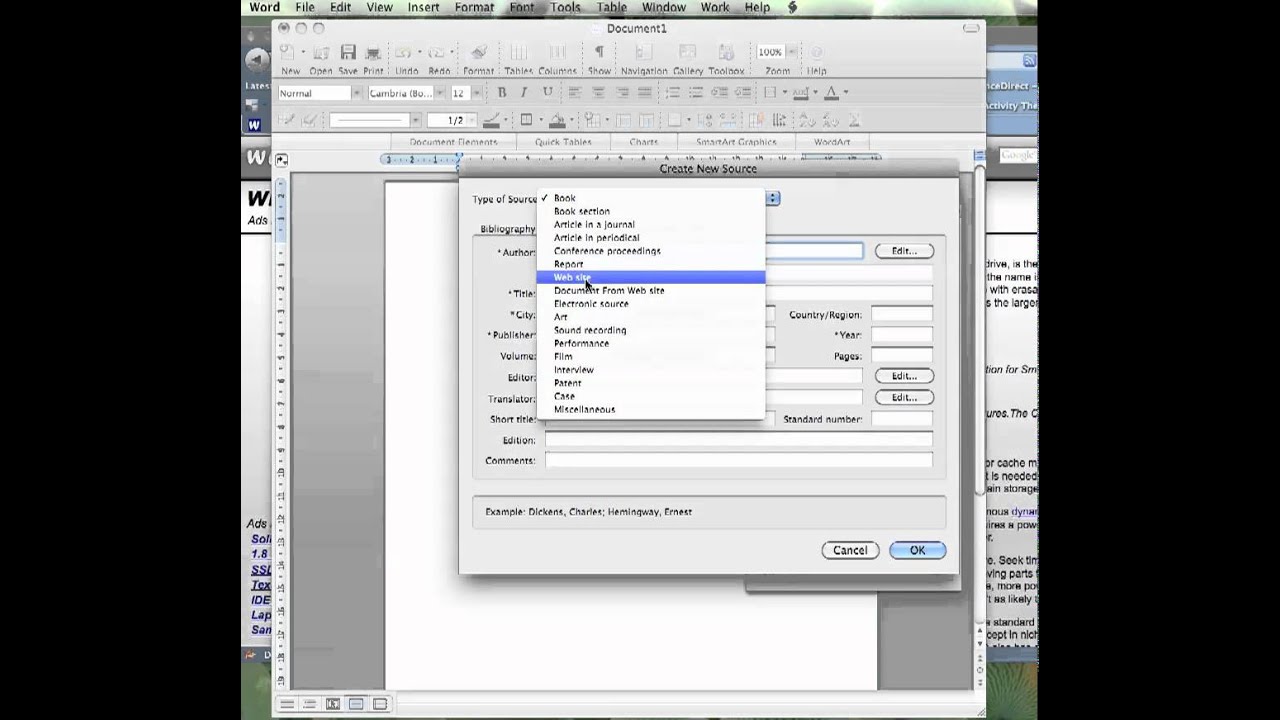The image size is (1280, 720).
Task: Open the line style dropdown
Action: point(415,120)
